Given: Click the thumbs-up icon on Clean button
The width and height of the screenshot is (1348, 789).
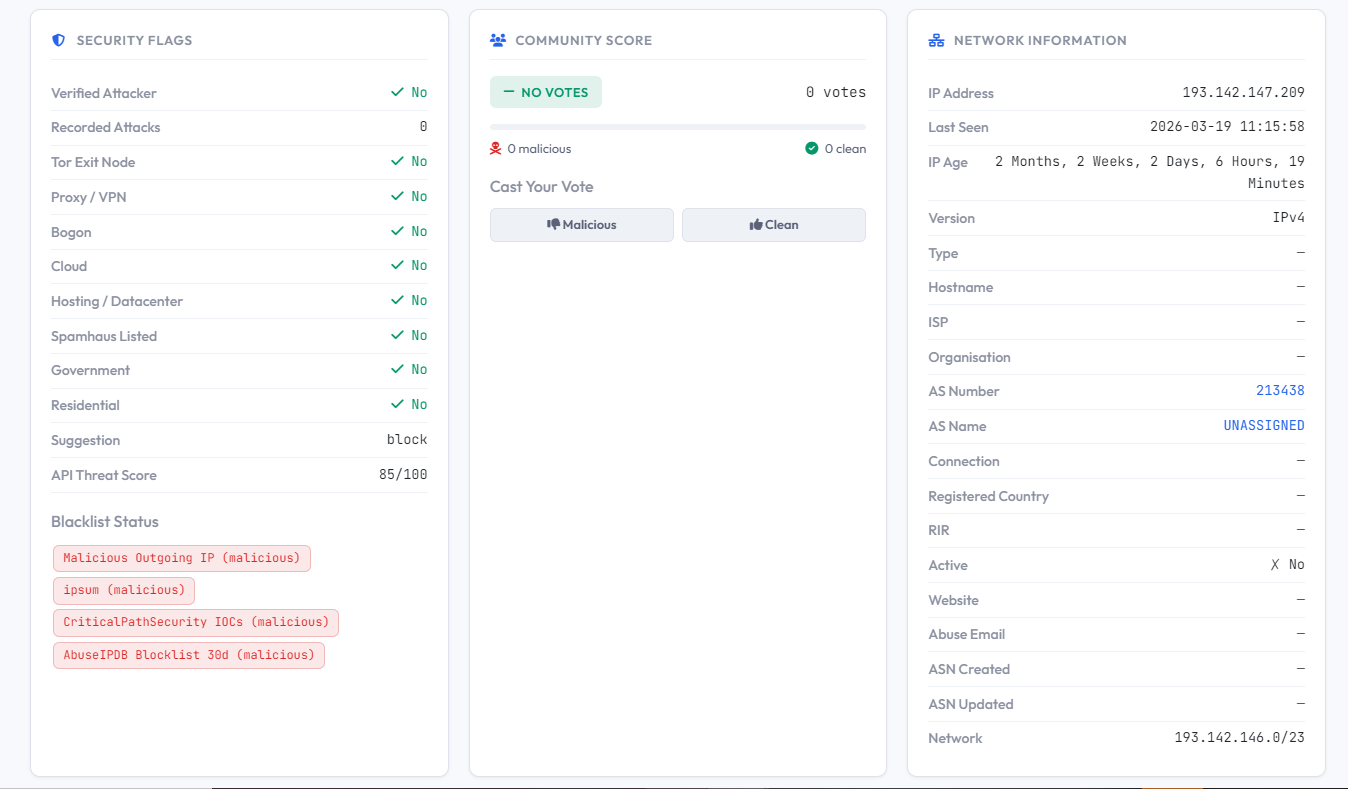Looking at the screenshot, I should pyautogui.click(x=756, y=225).
